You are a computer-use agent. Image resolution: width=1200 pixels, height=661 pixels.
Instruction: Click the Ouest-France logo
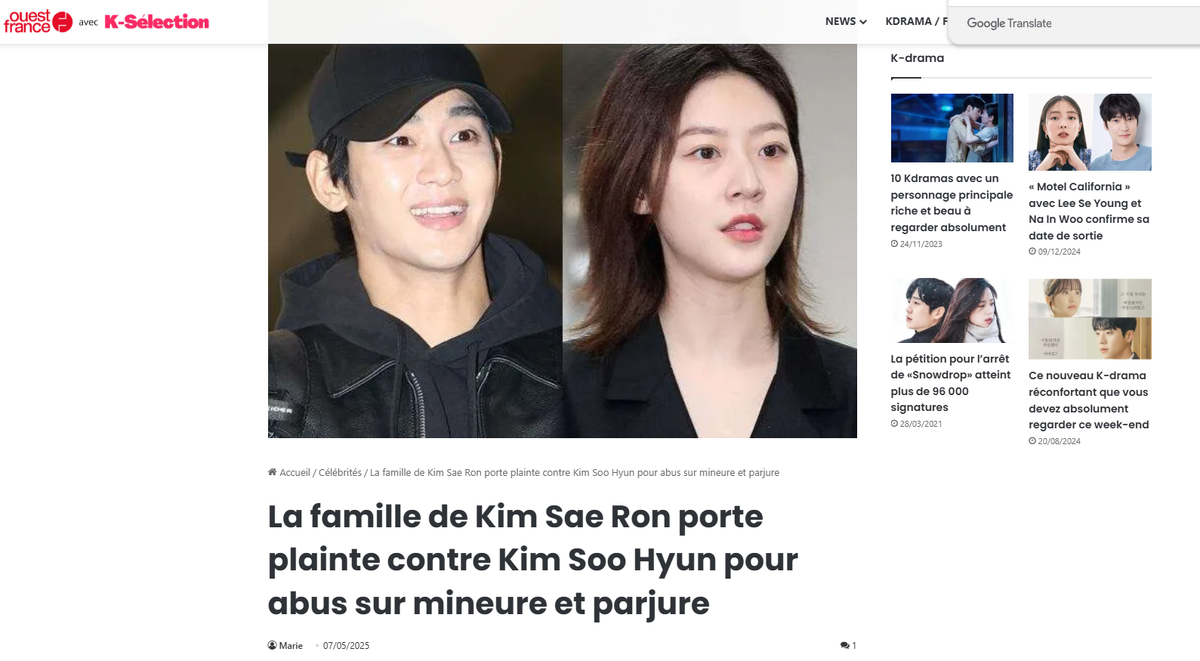(38, 21)
